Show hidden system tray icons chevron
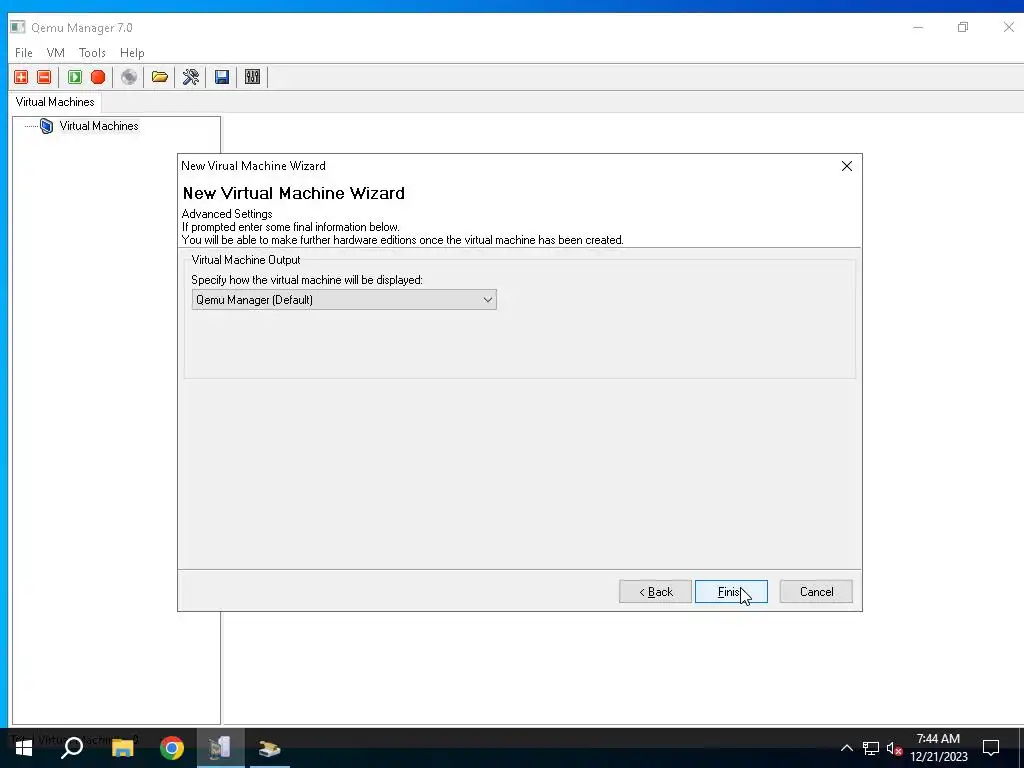Screen dimensions: 1024x768 click(846, 748)
